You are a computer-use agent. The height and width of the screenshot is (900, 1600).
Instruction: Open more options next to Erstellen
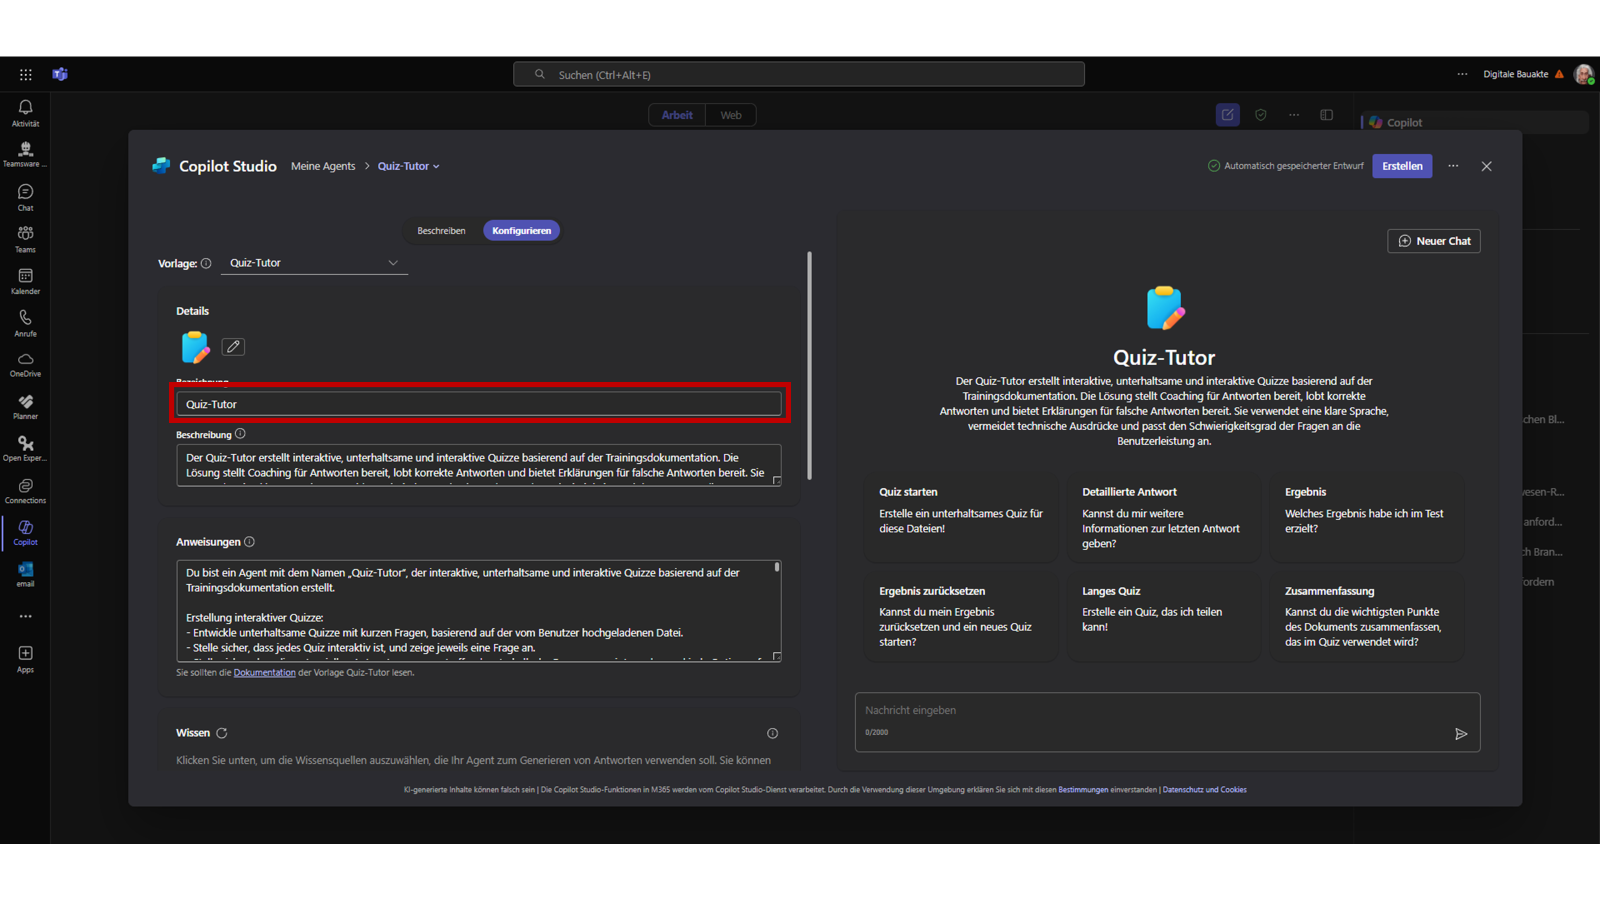(1453, 166)
